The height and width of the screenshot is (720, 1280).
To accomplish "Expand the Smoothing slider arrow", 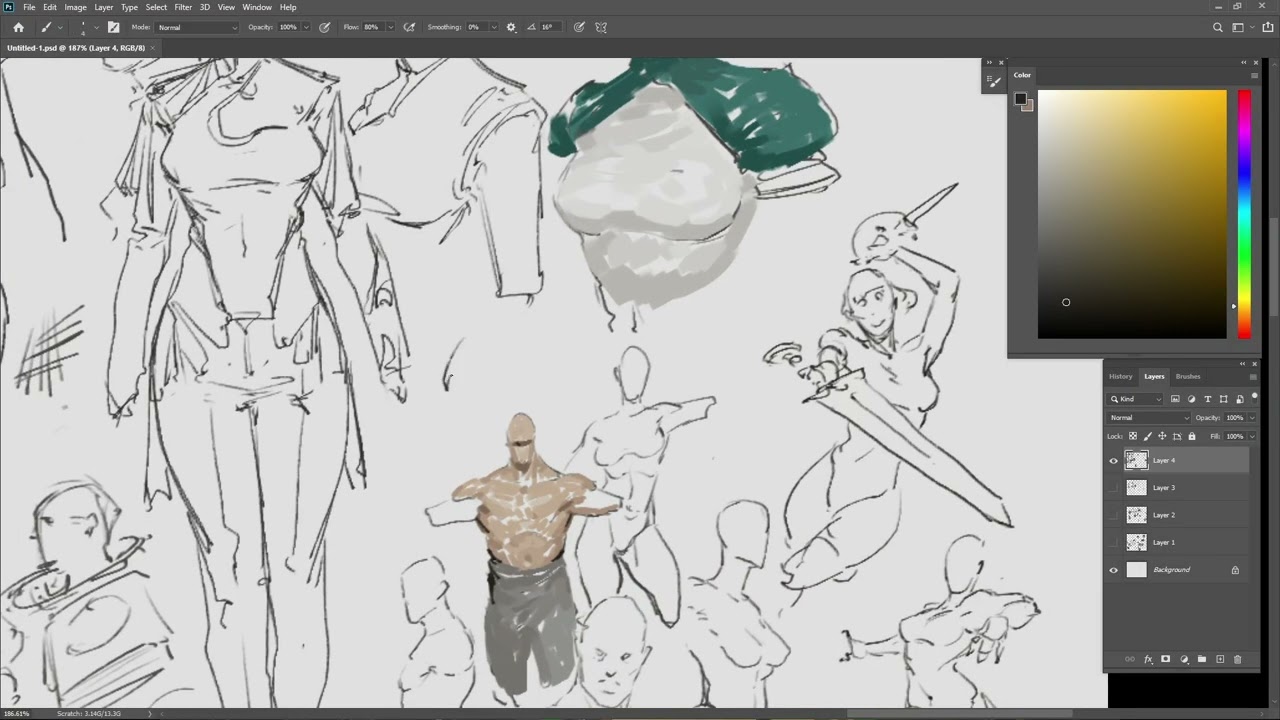I will tap(495, 27).
